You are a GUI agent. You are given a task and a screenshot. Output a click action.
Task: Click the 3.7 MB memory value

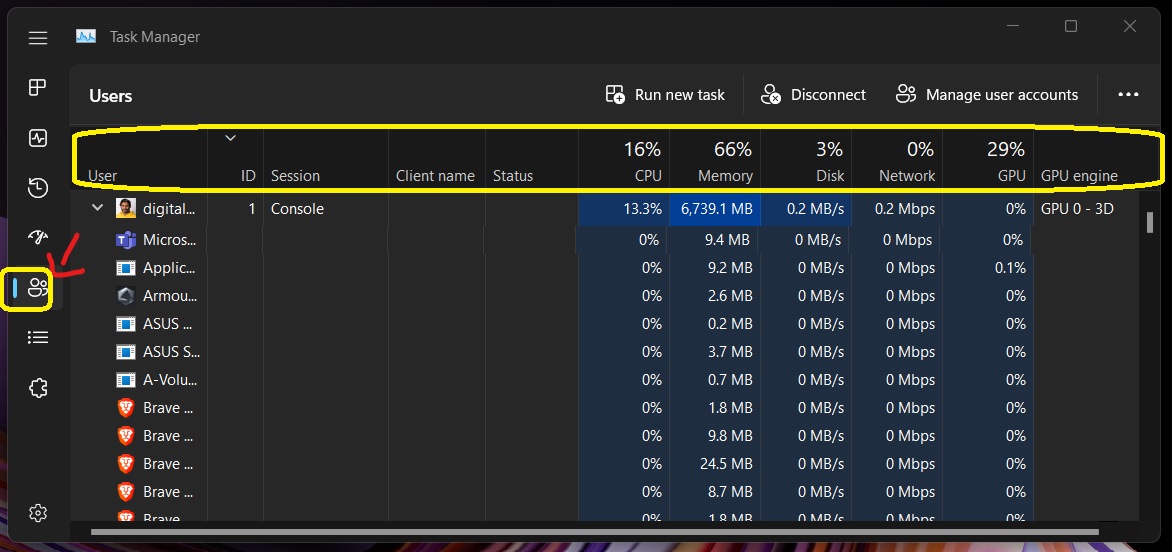click(730, 352)
